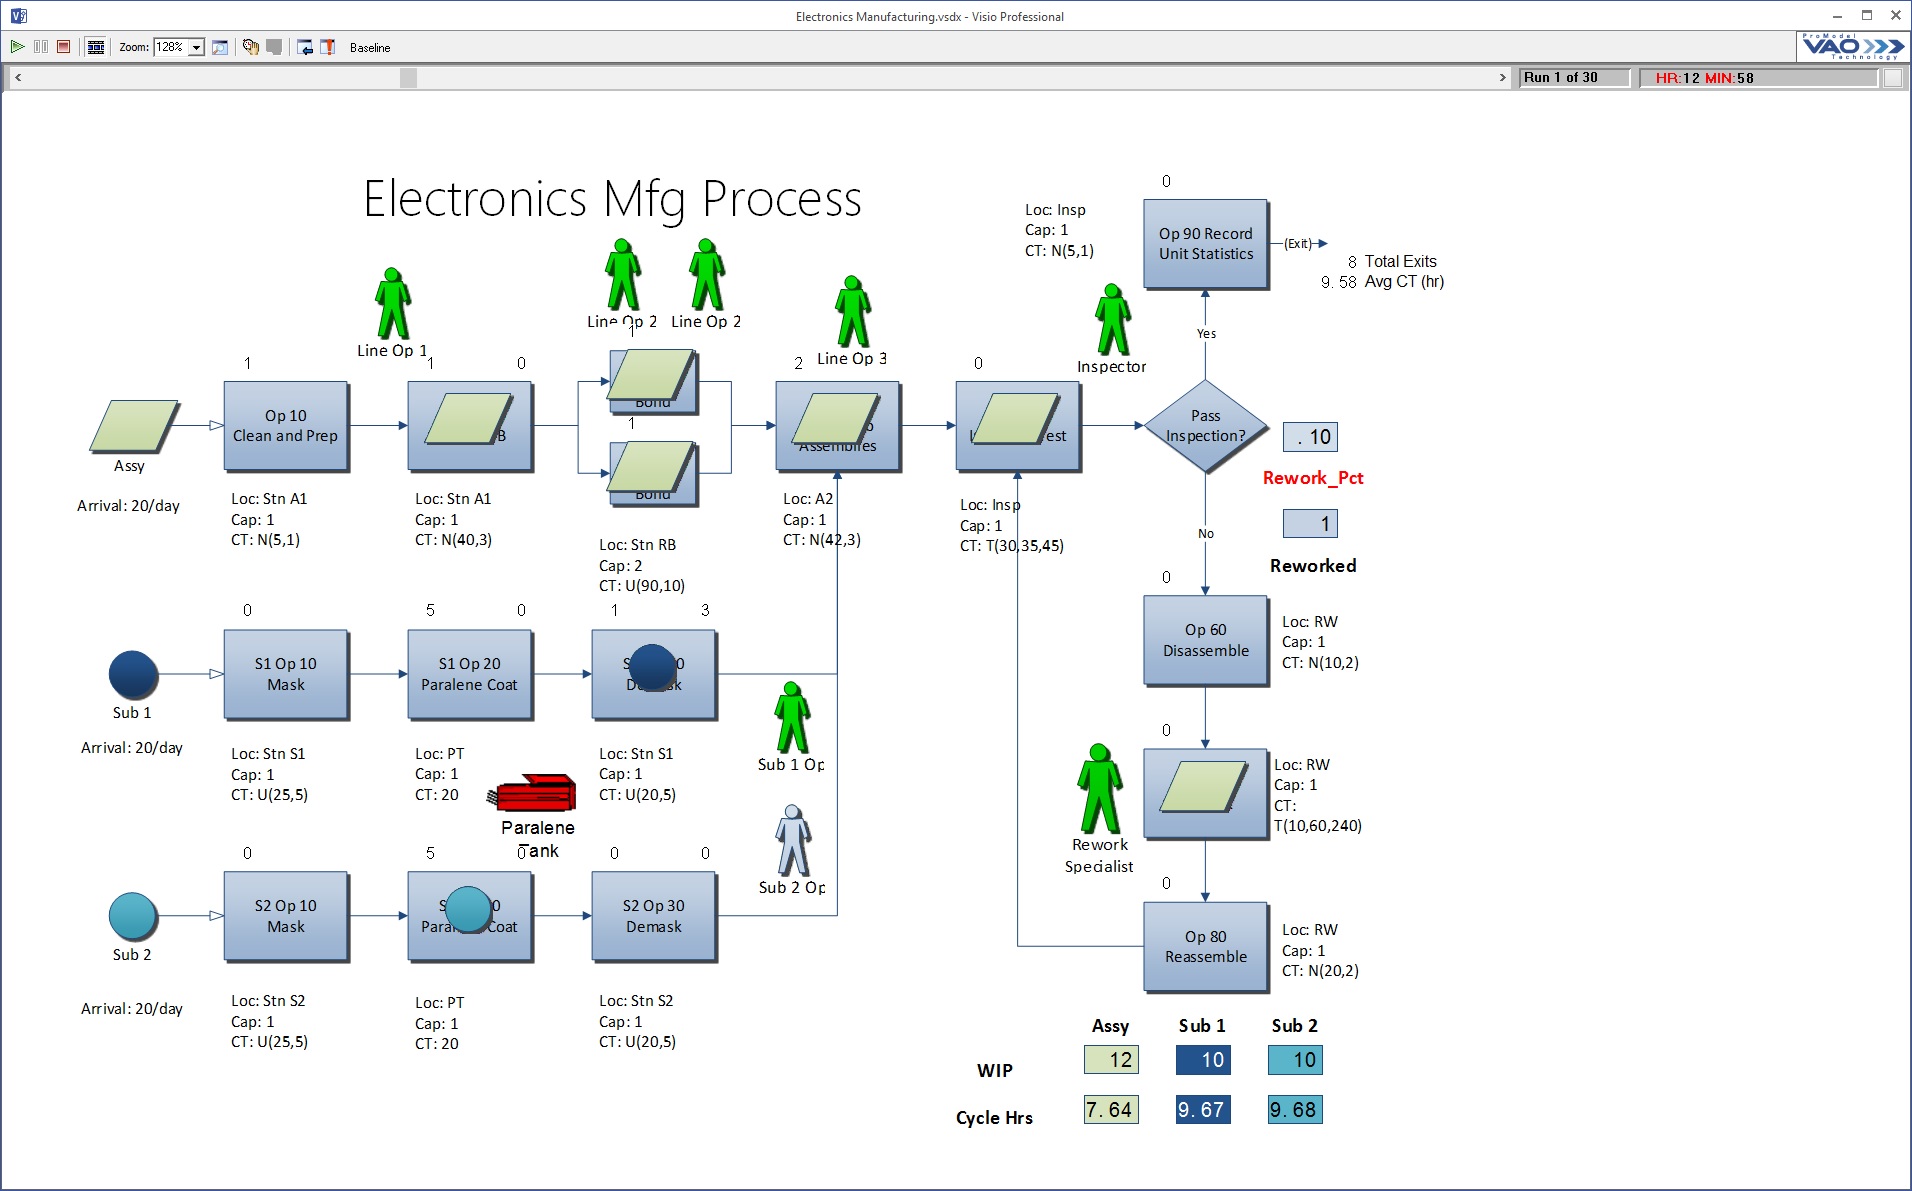Select the Op 10 Clean and Prep activity
1912x1191 pixels.
pyautogui.click(x=286, y=426)
